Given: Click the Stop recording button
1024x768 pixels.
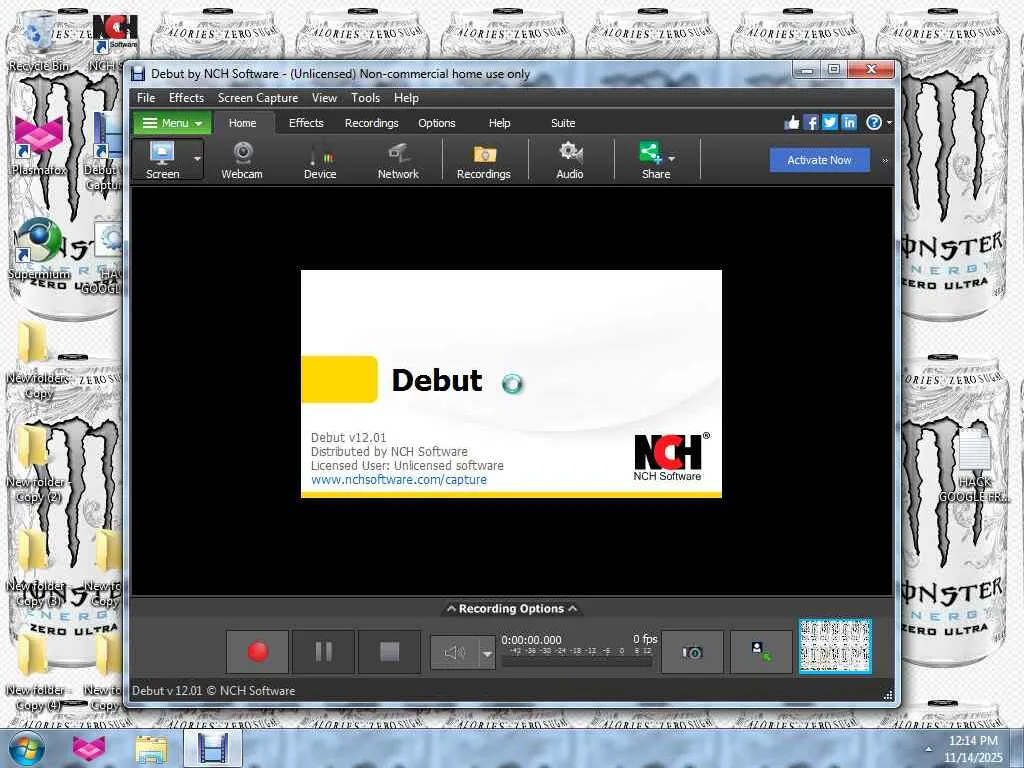Looking at the screenshot, I should point(389,651).
